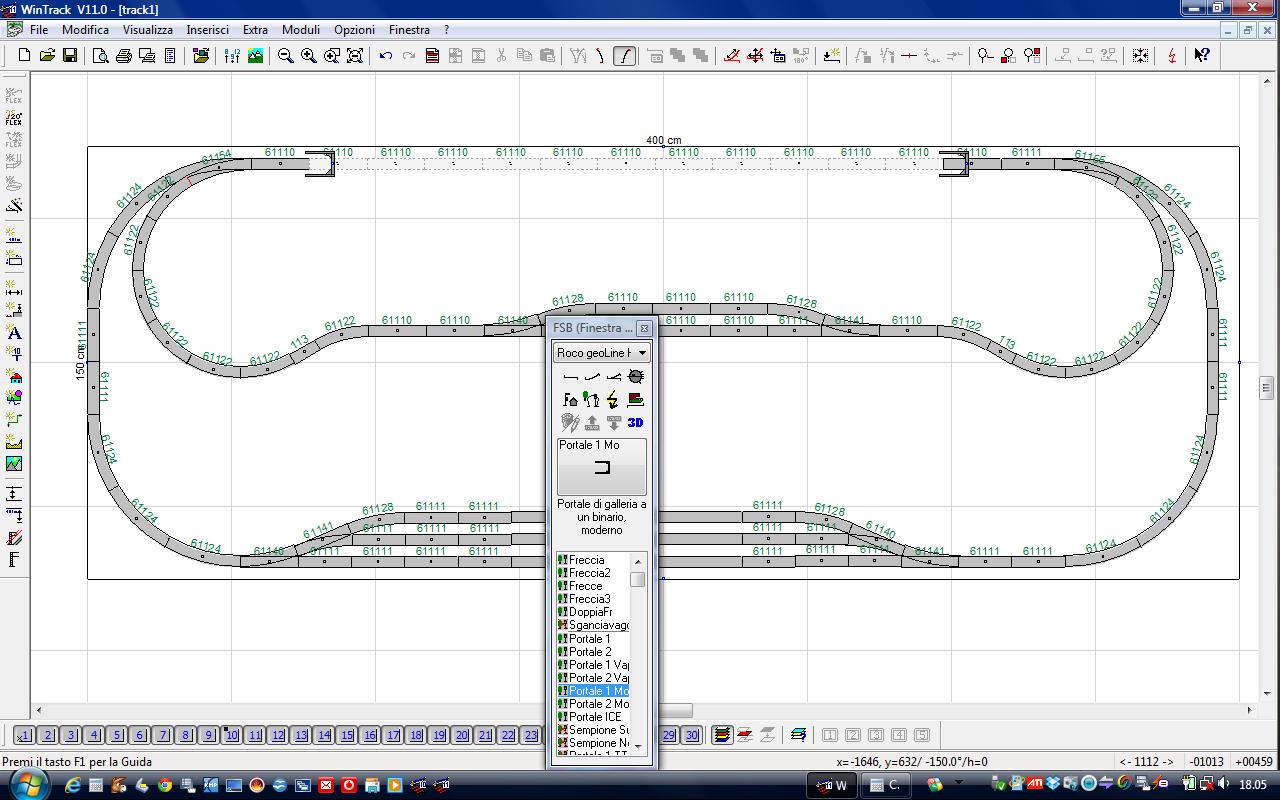Close the FSB floating panel

644,328
